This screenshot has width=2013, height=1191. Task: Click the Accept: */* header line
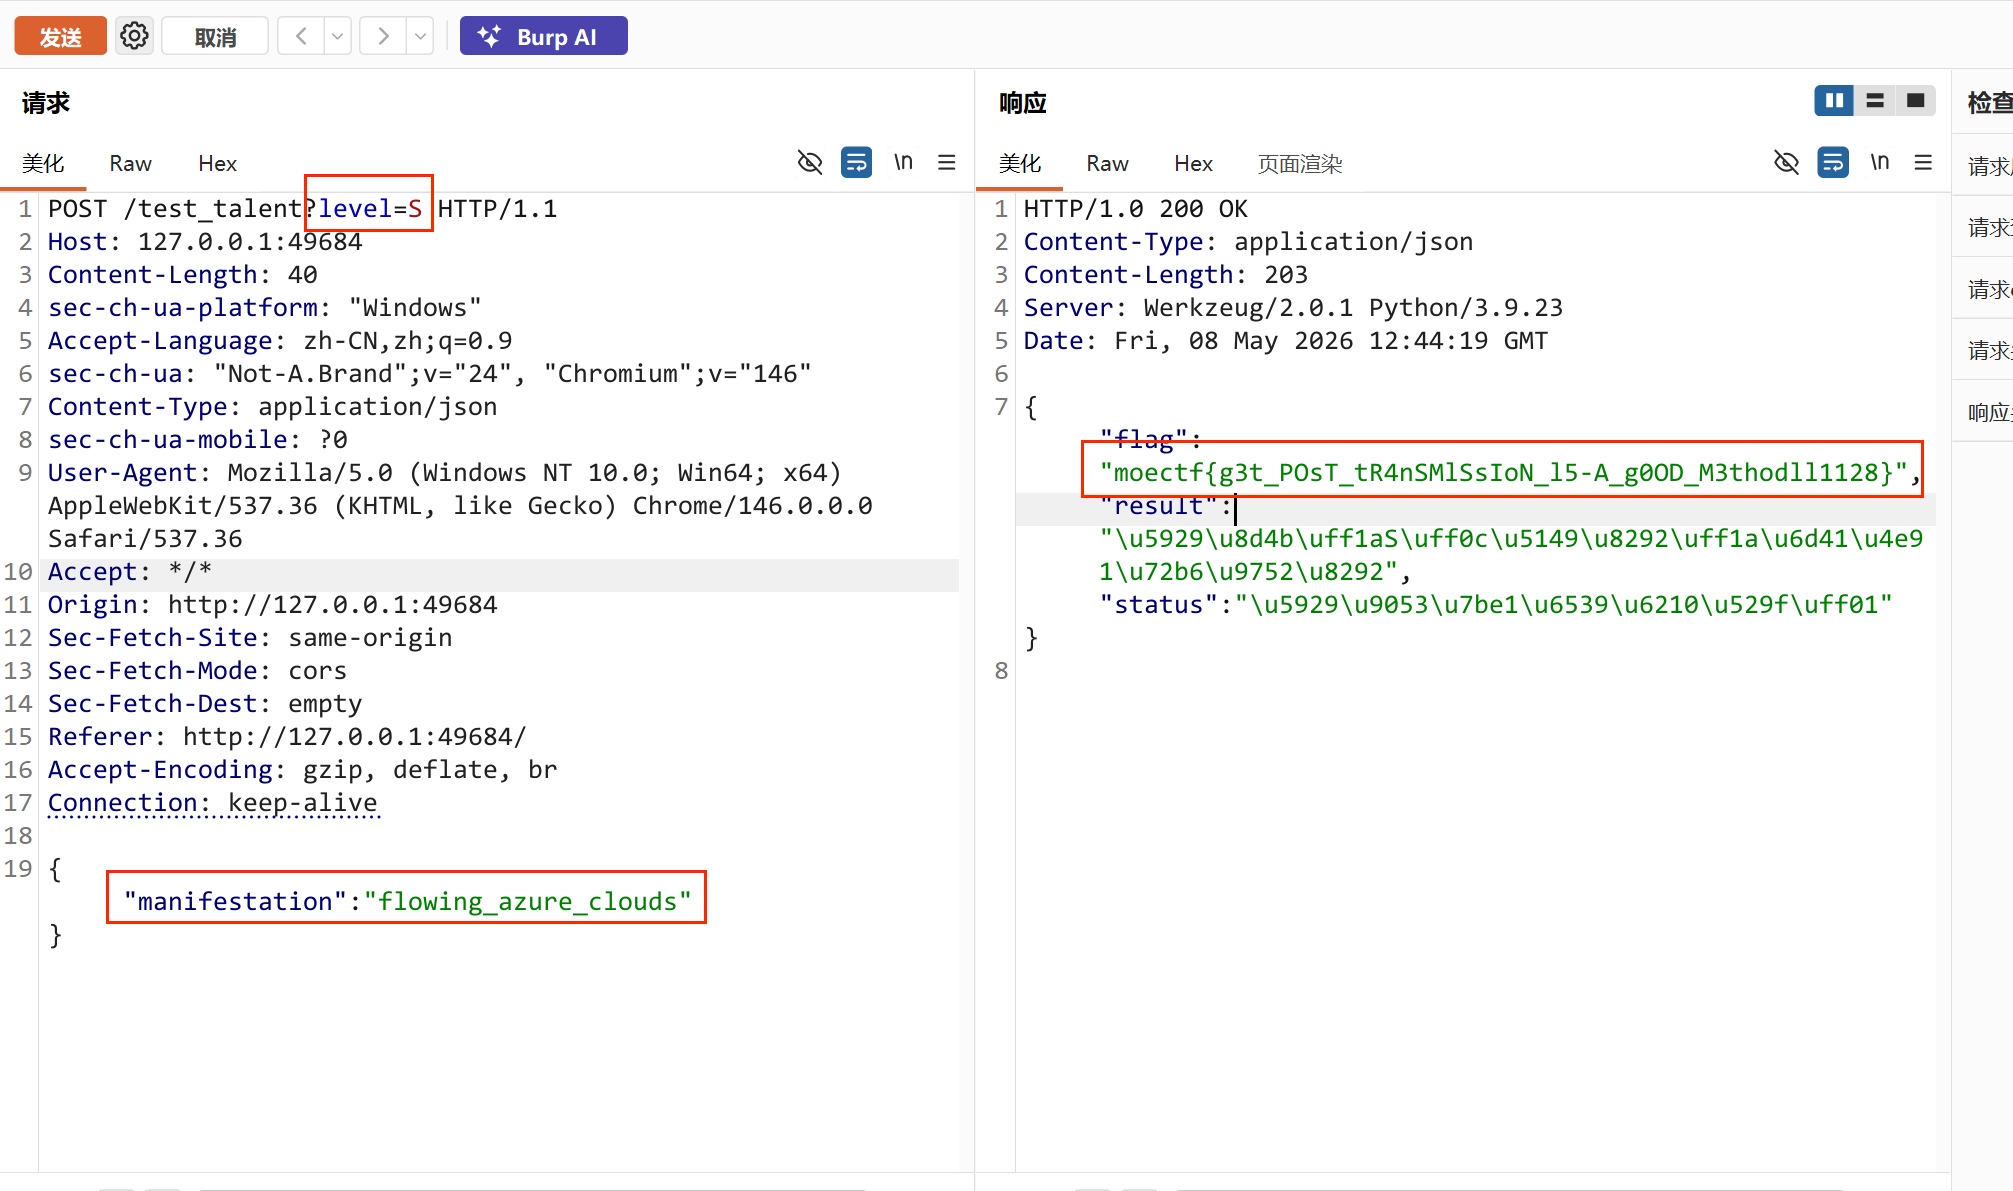click(x=130, y=571)
